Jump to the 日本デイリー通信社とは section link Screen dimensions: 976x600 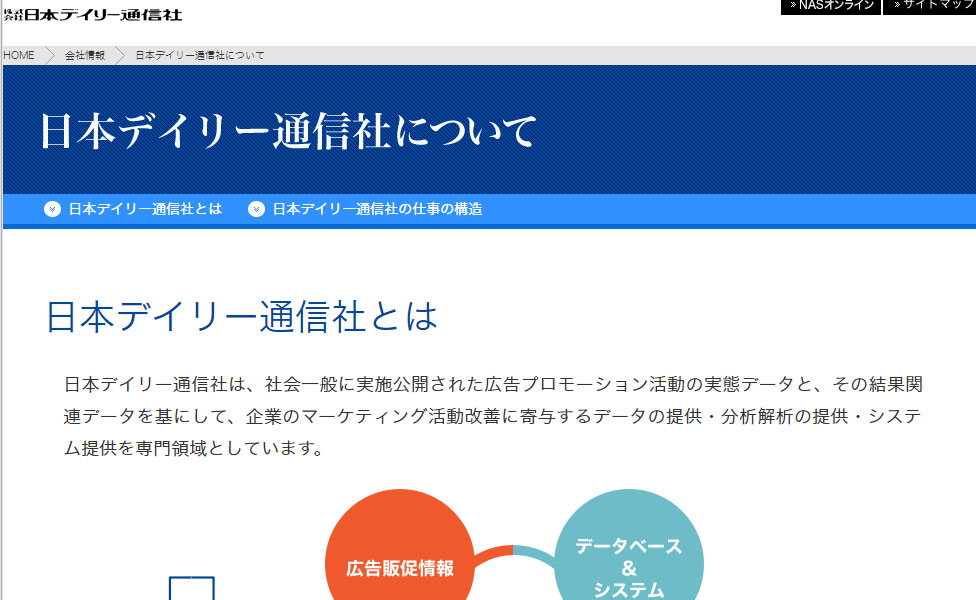[145, 209]
